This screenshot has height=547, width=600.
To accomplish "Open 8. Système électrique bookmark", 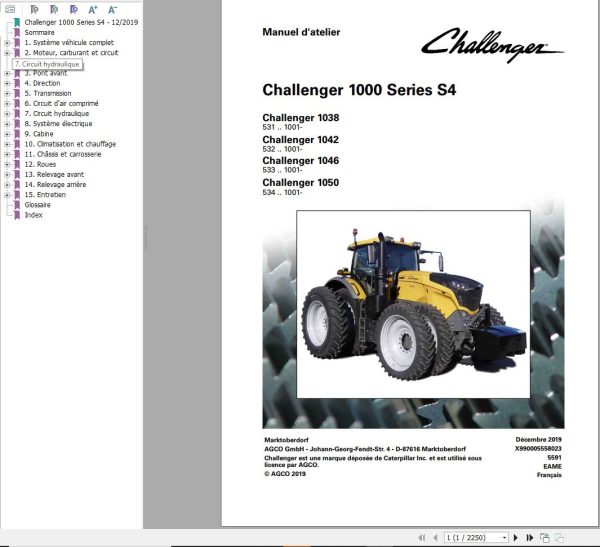I will click(58, 124).
